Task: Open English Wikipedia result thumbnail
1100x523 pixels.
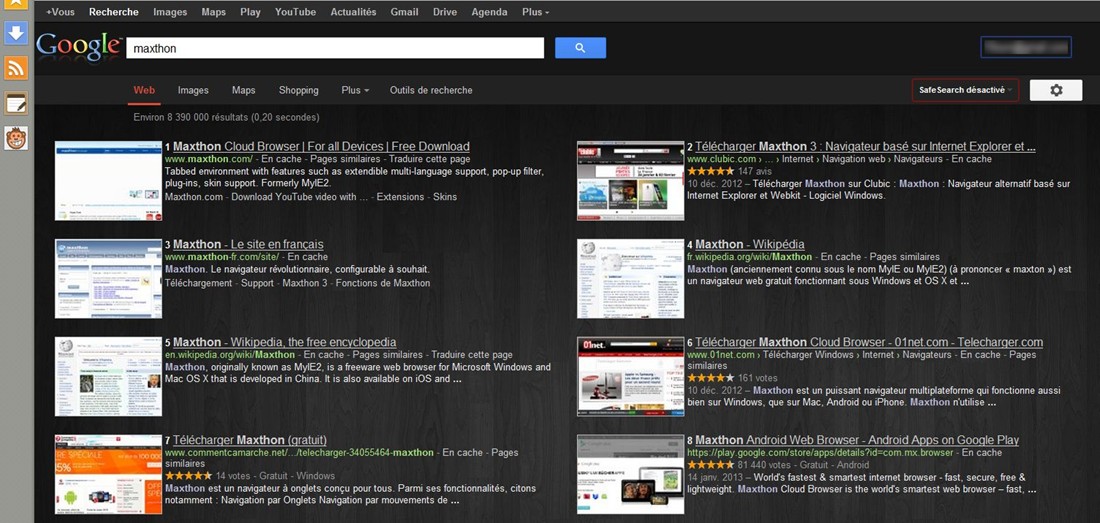Action: (108, 376)
